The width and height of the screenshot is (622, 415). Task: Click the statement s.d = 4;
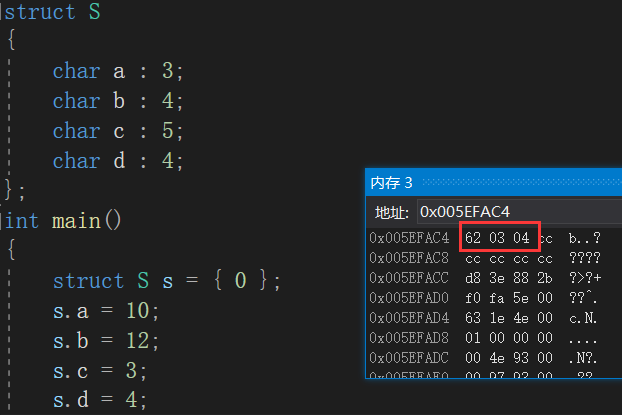tap(100, 400)
